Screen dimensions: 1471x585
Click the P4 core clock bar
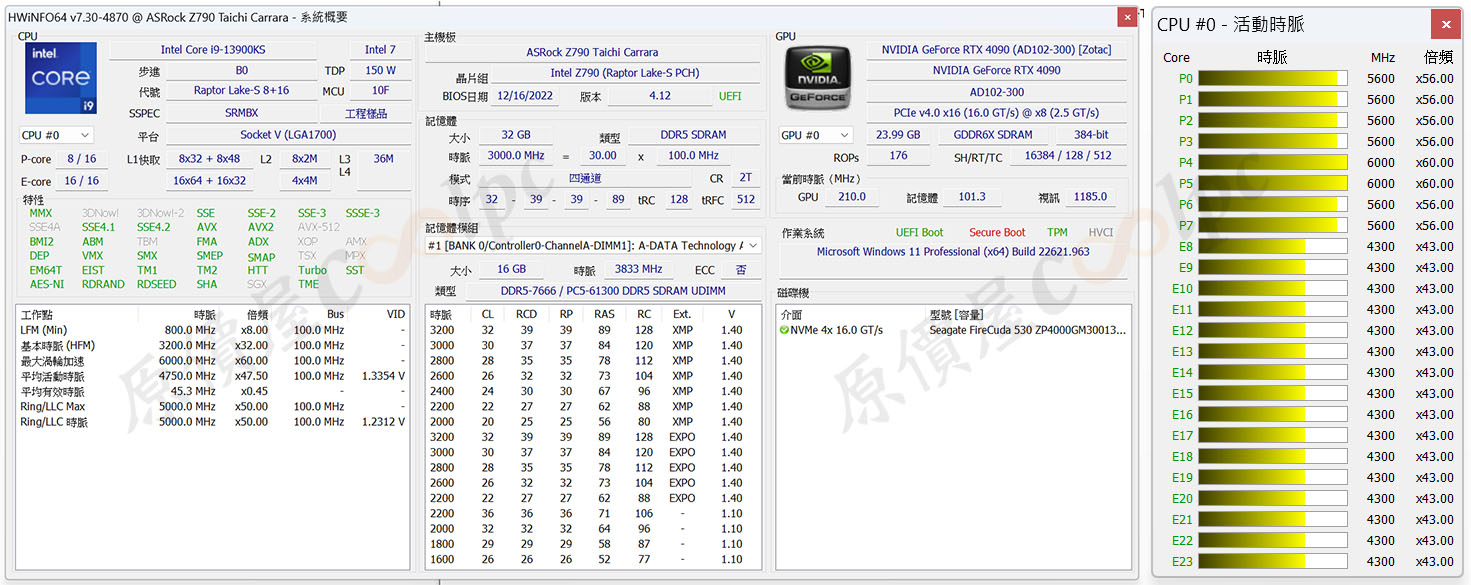point(1272,162)
